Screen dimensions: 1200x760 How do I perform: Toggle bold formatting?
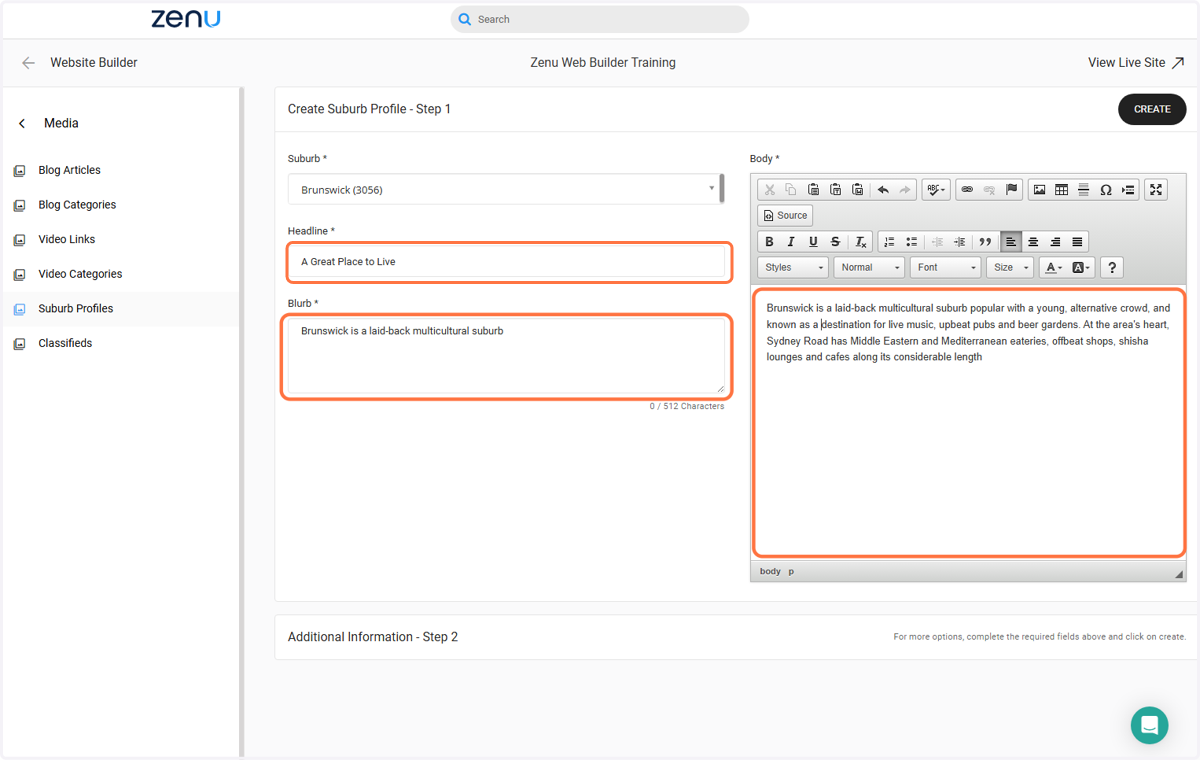point(769,242)
